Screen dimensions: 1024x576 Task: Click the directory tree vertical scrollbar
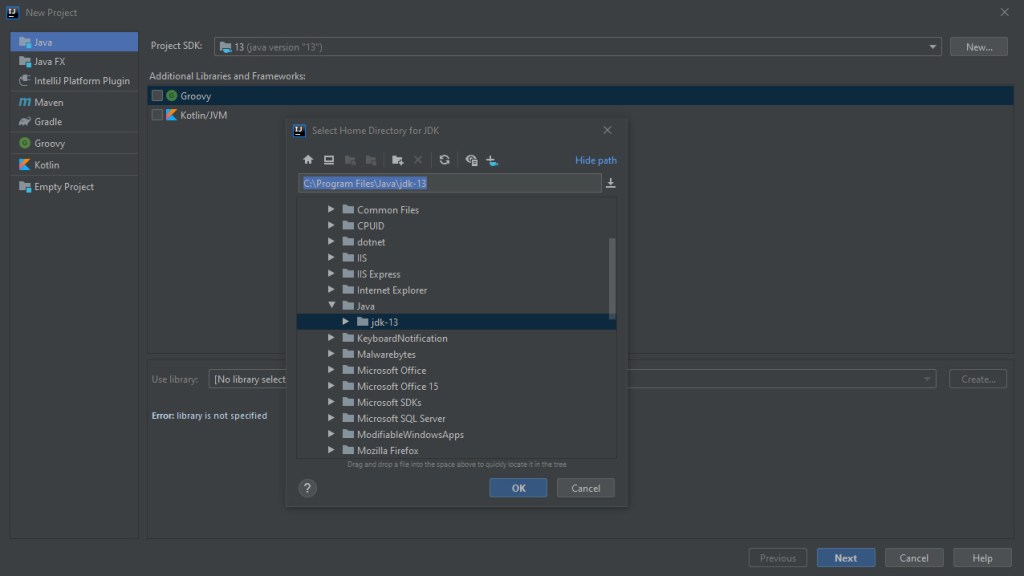pyautogui.click(x=612, y=280)
